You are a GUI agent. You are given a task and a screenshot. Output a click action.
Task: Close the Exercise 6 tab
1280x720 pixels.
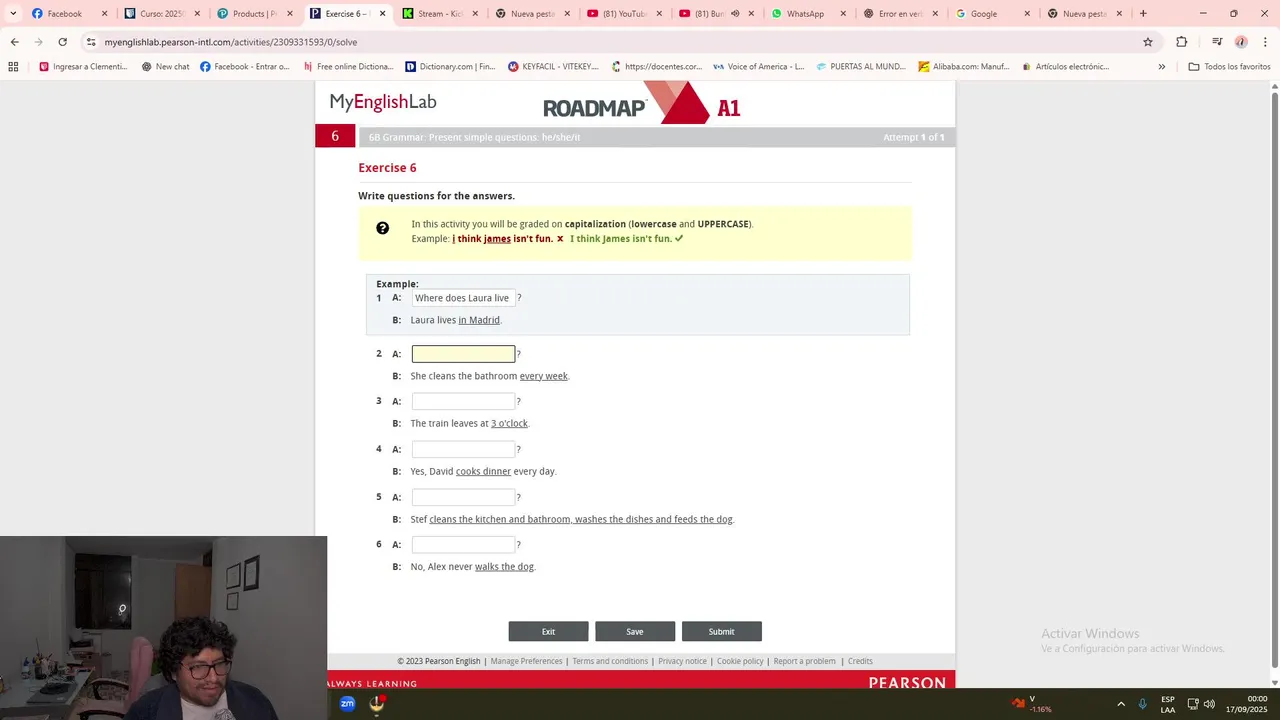coord(382,14)
